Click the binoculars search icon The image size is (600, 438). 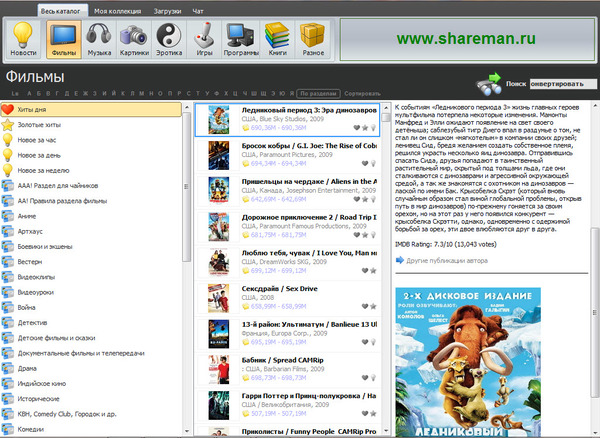[x=489, y=84]
